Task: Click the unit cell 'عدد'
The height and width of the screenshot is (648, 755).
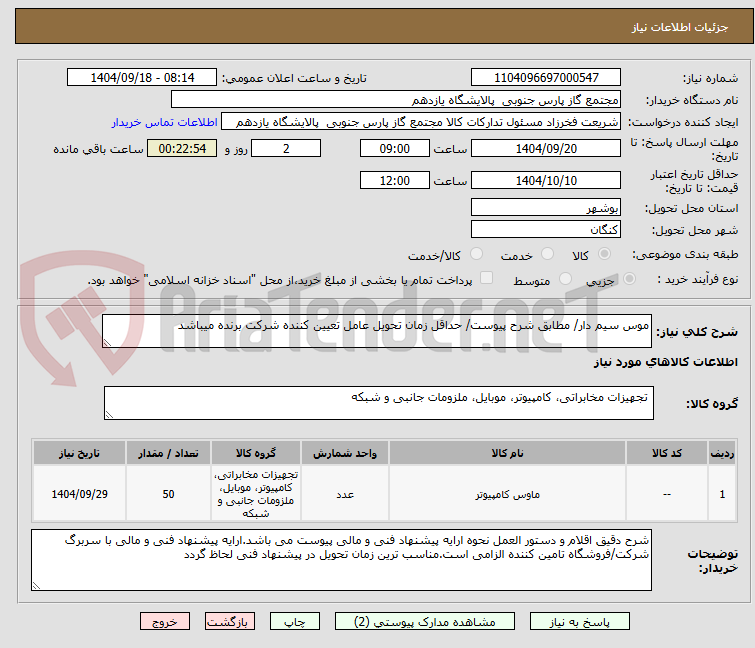Action: (x=345, y=494)
